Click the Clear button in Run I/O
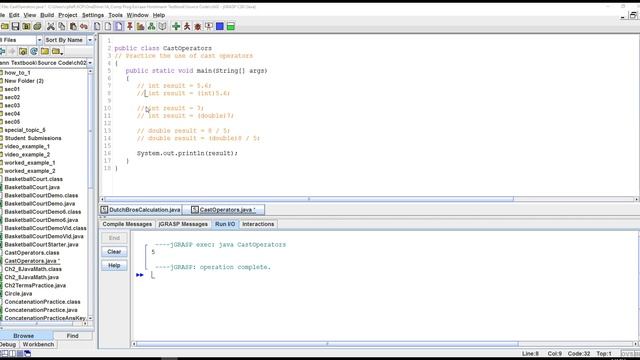 click(114, 252)
